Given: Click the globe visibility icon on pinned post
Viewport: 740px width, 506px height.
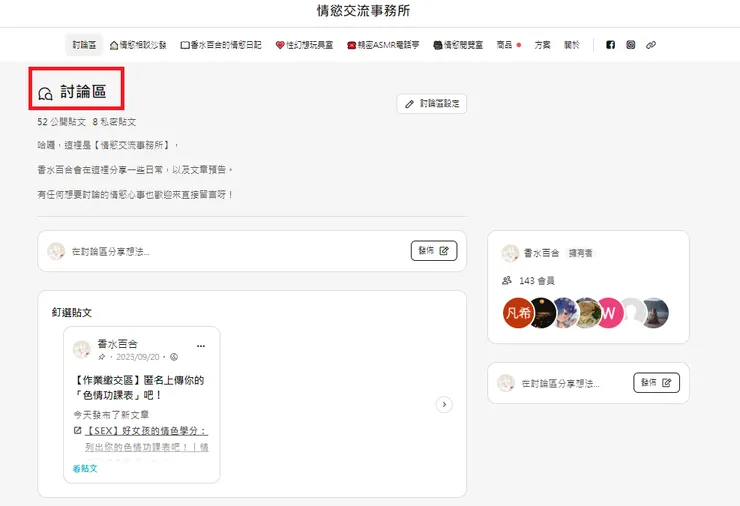Looking at the screenshot, I should point(174,357).
